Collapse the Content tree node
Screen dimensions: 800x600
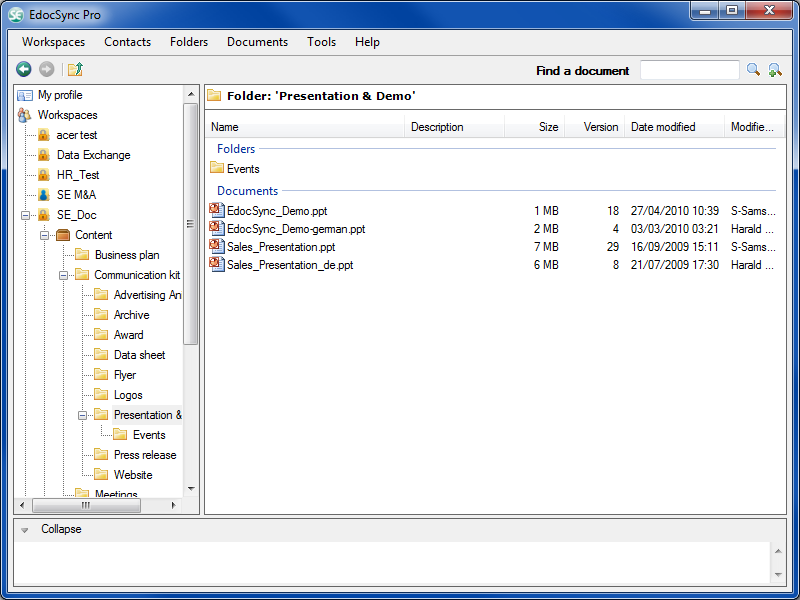(44, 235)
